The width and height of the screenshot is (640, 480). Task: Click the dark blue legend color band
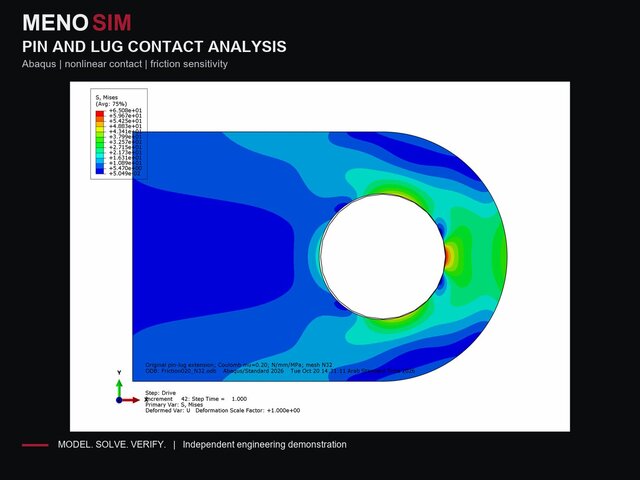100,171
